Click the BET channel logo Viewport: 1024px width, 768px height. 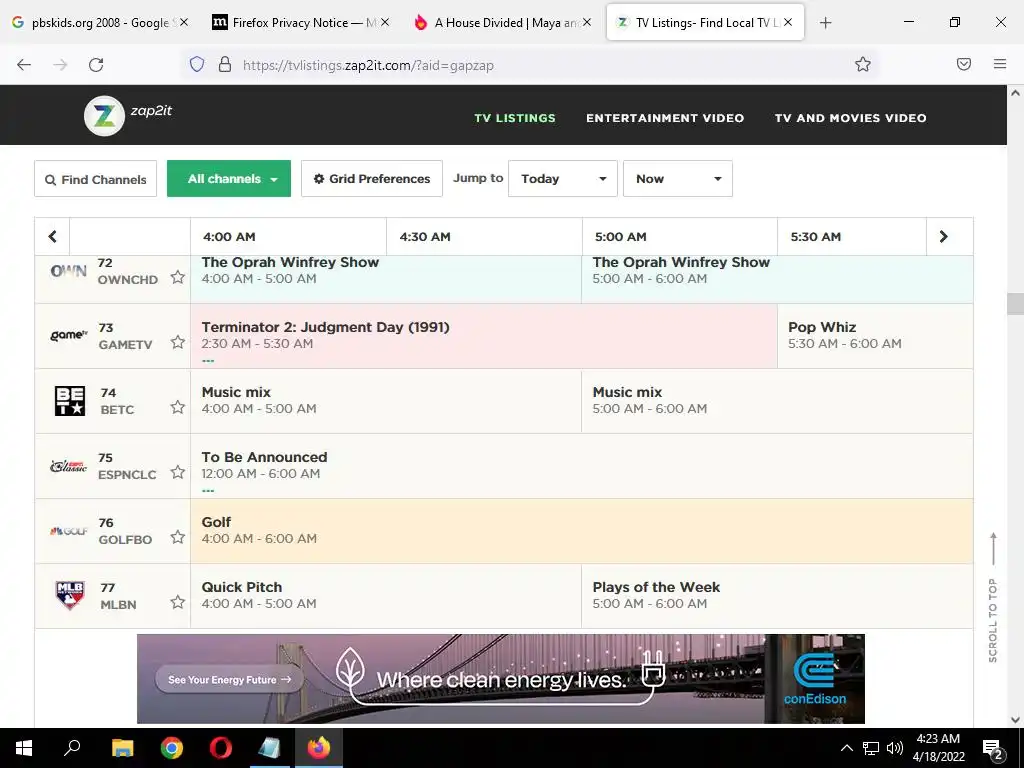(x=70, y=401)
